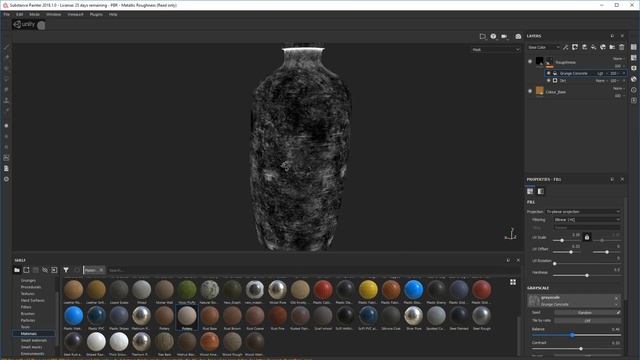Hide the Colour_Base layer
The height and width of the screenshot is (360, 640).
point(530,91)
